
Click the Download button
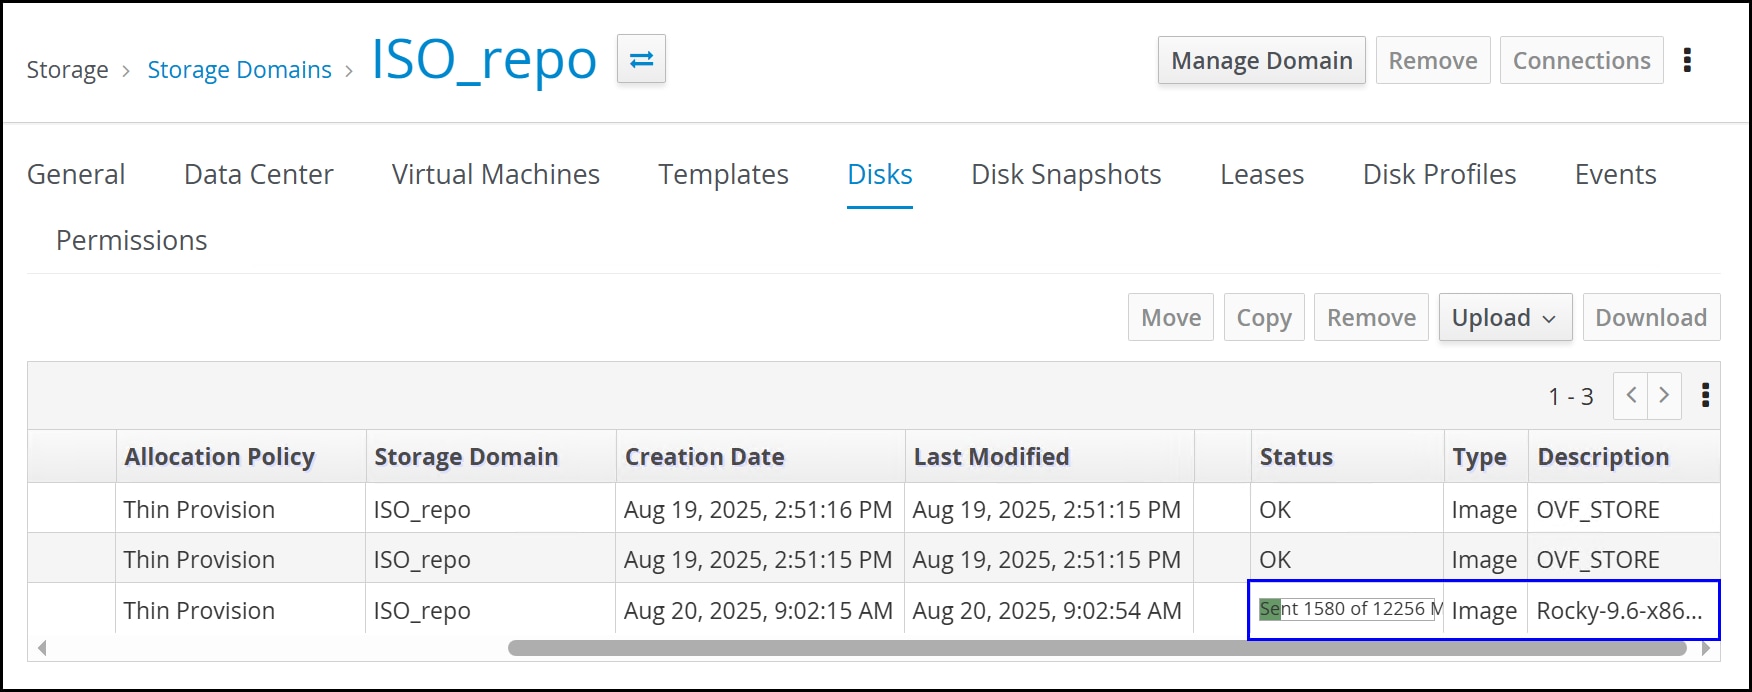[1651, 317]
